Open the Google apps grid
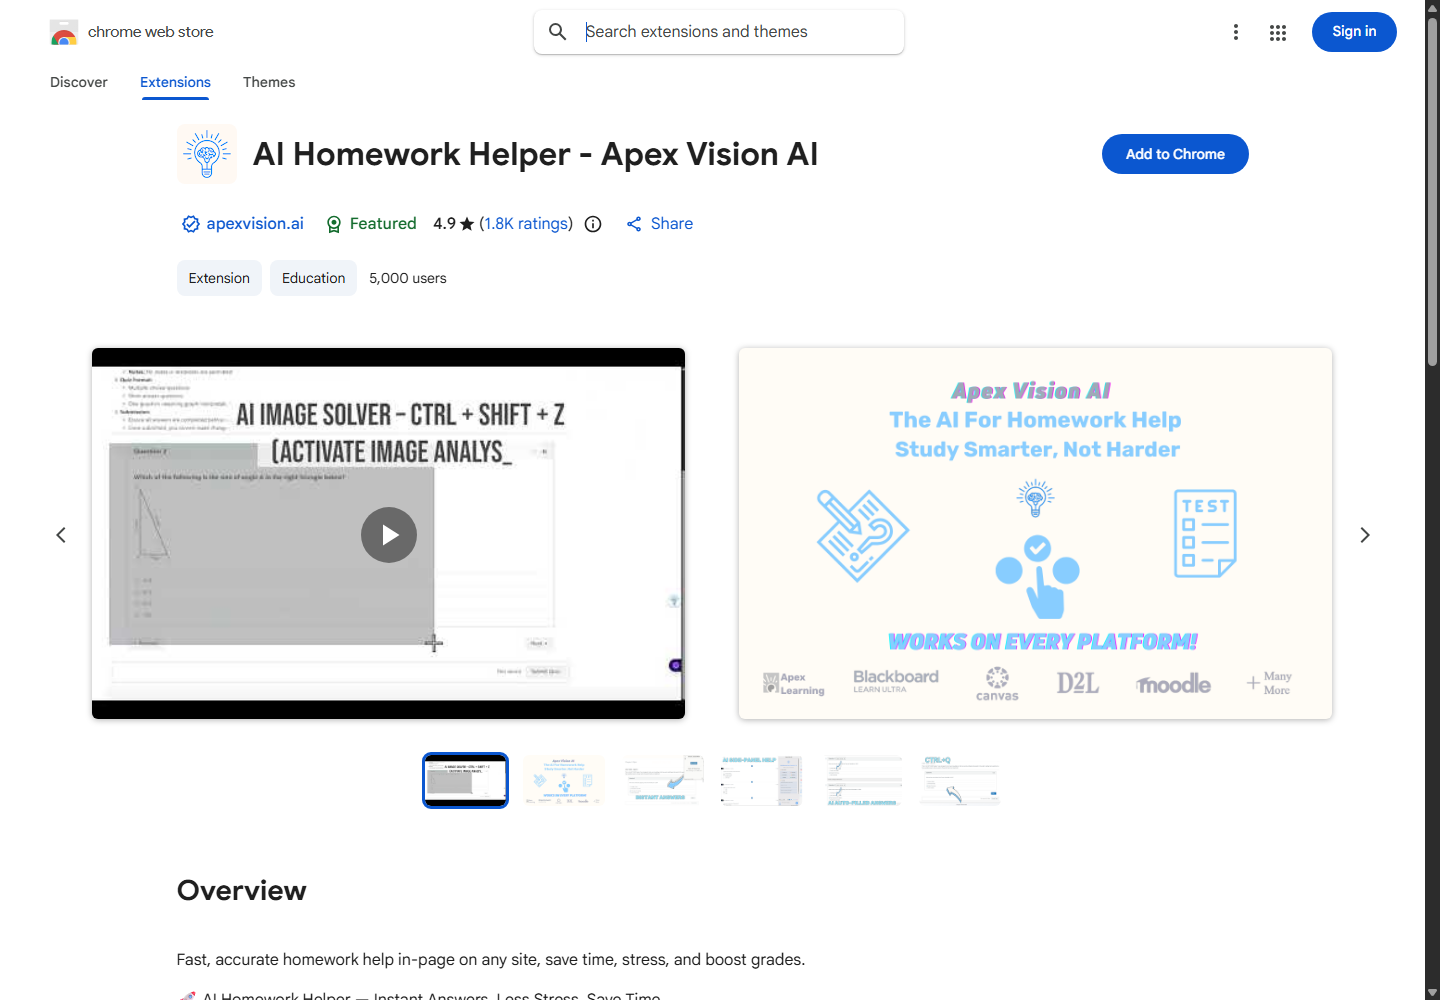Viewport: 1440px width, 1000px height. 1278,32
